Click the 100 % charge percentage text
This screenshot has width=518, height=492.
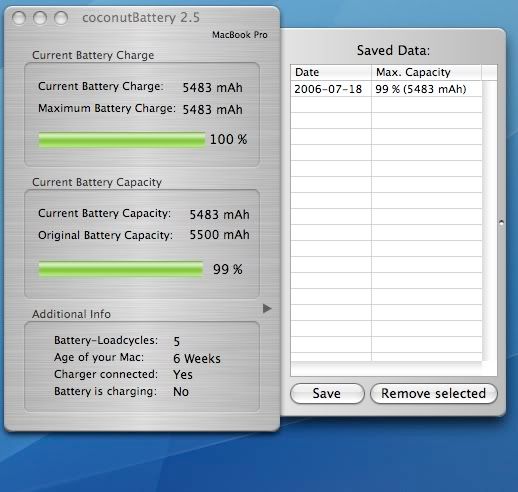pyautogui.click(x=228, y=139)
